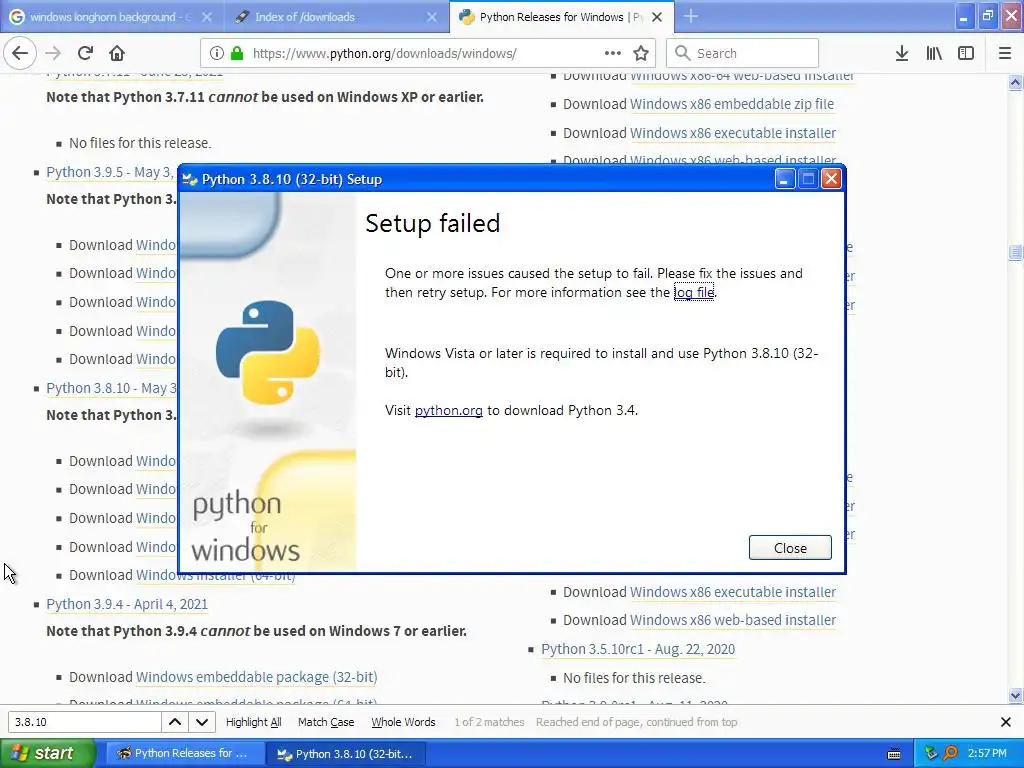Click the vertical scrollbar thumb
Image resolution: width=1024 pixels, height=768 pixels.
click(1016, 252)
